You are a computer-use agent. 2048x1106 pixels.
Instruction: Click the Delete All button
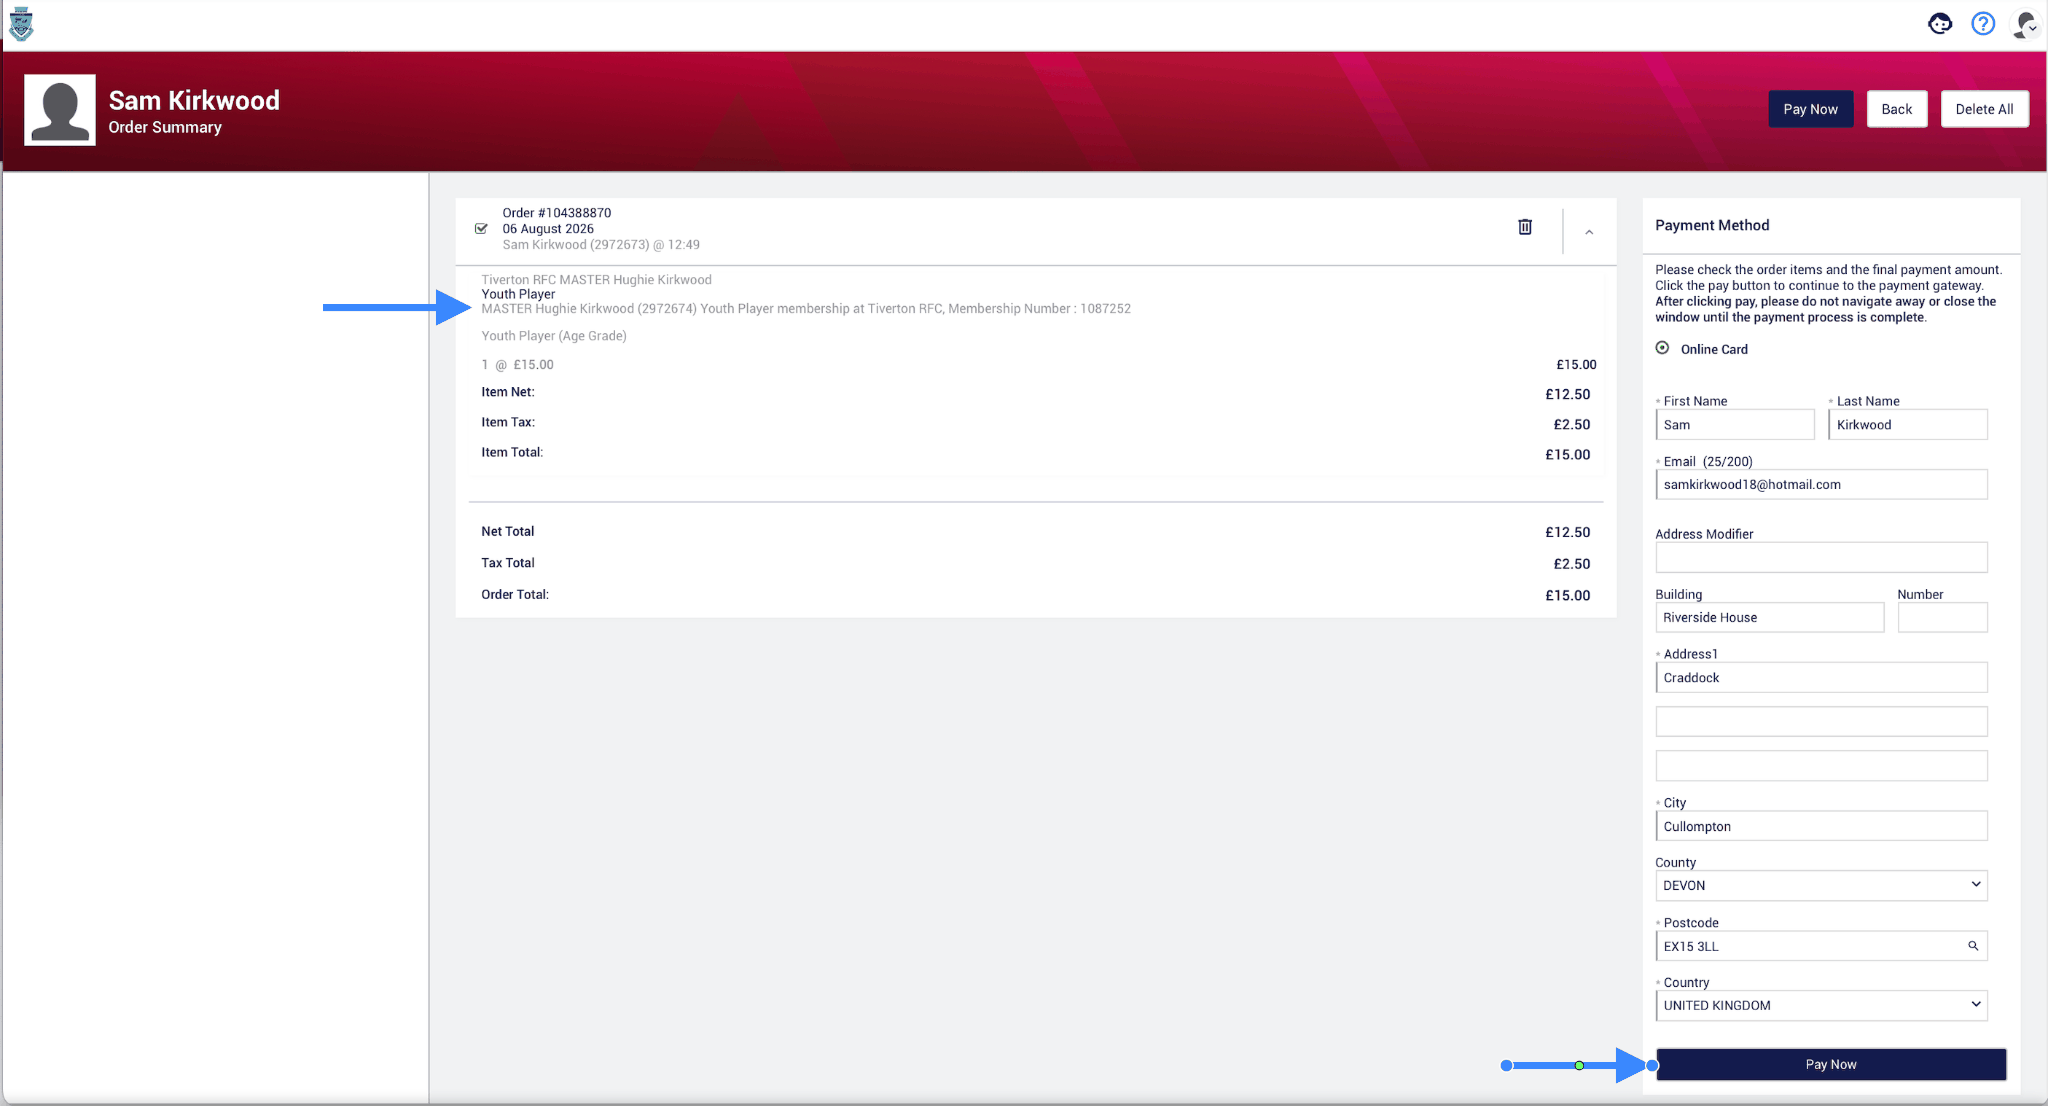coord(1984,109)
